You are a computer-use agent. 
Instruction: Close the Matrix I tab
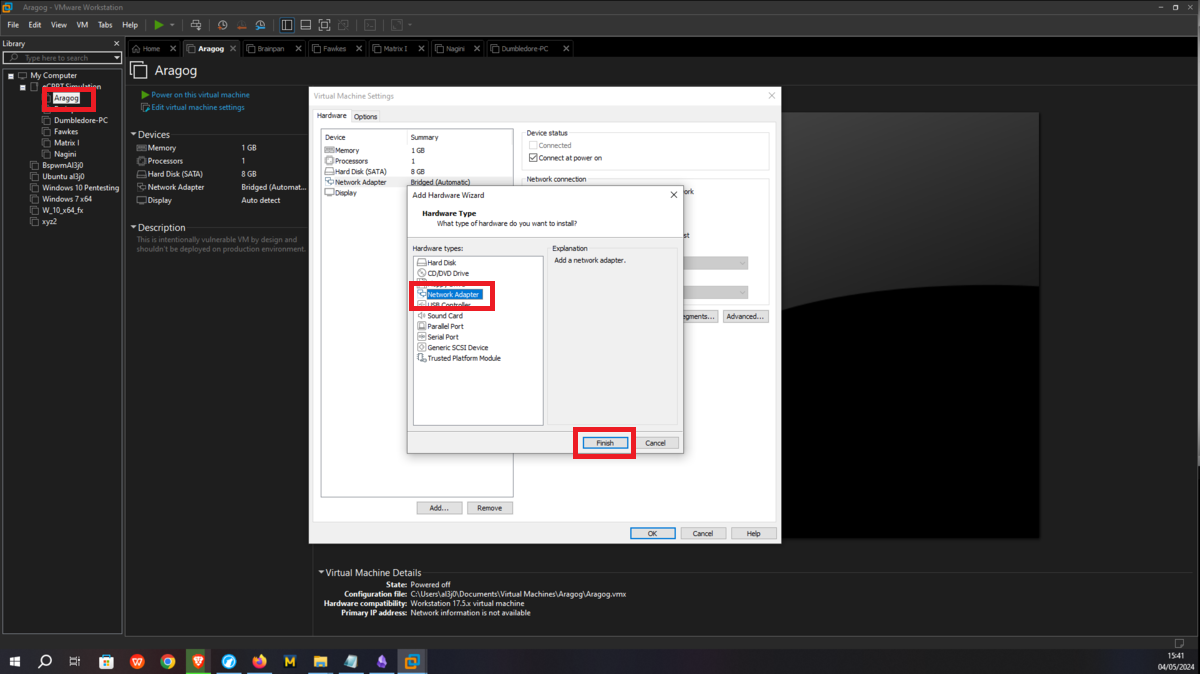(x=421, y=48)
